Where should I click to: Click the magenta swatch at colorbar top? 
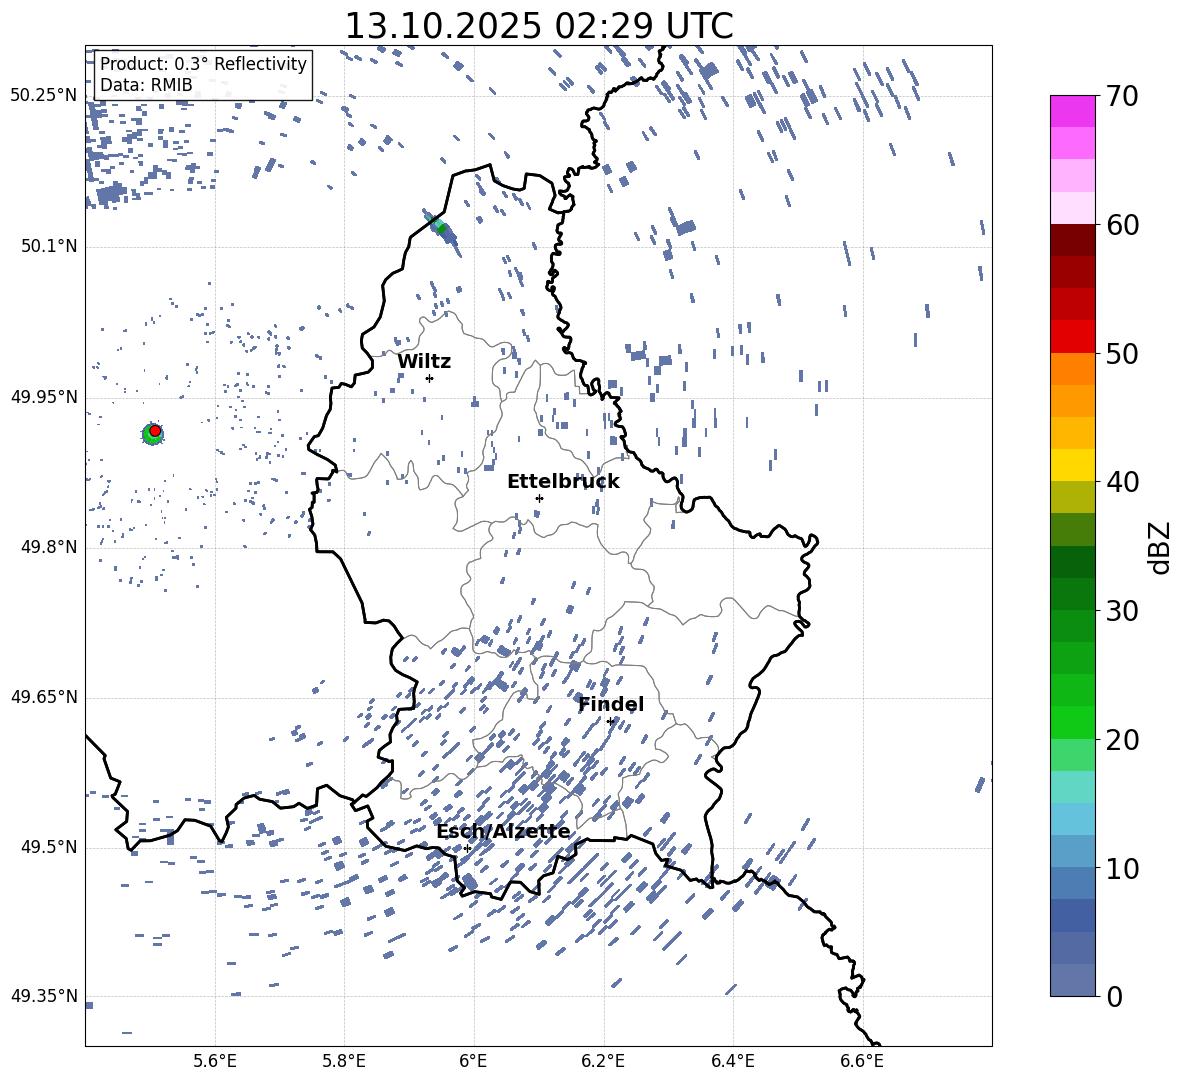coord(1073,112)
